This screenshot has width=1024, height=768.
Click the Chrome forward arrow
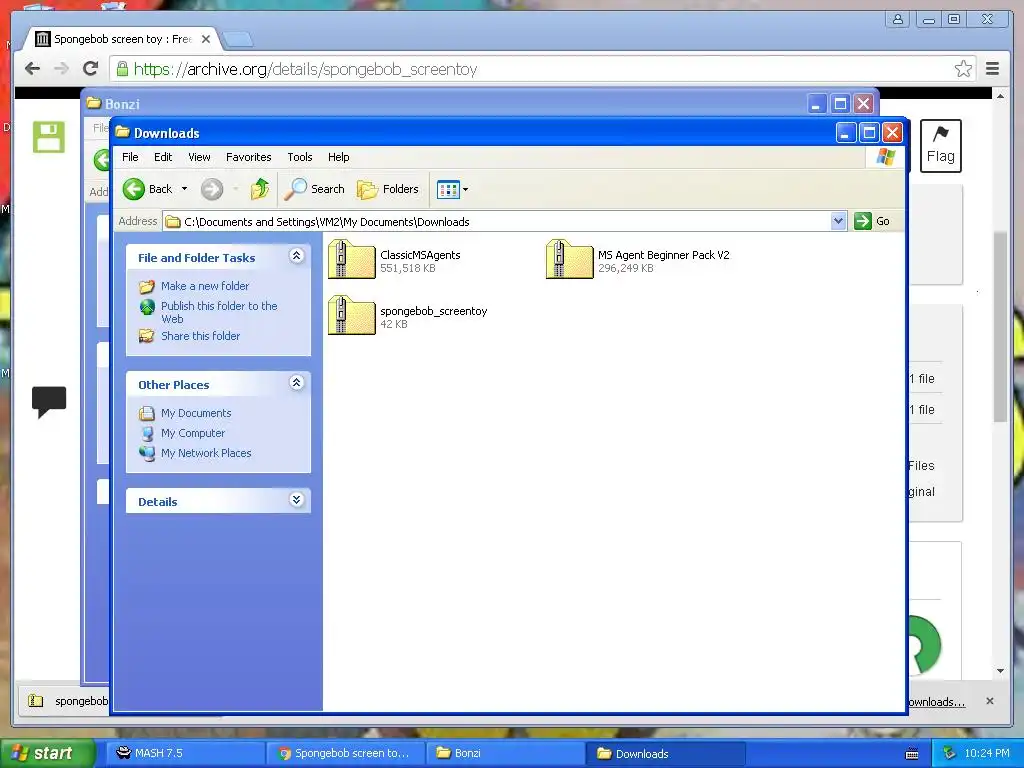coord(61,69)
